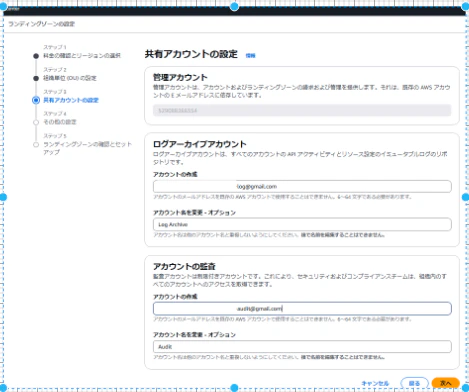Open the 情報 info link beside the heading
Screen dimensions: 469x392
click(x=250, y=55)
